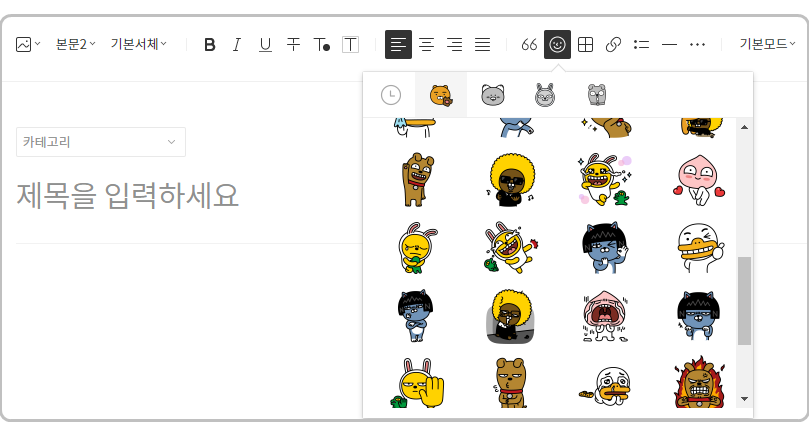Insert the Apeach crying loudly sticker
This screenshot has height=436, width=809.
coord(604,316)
